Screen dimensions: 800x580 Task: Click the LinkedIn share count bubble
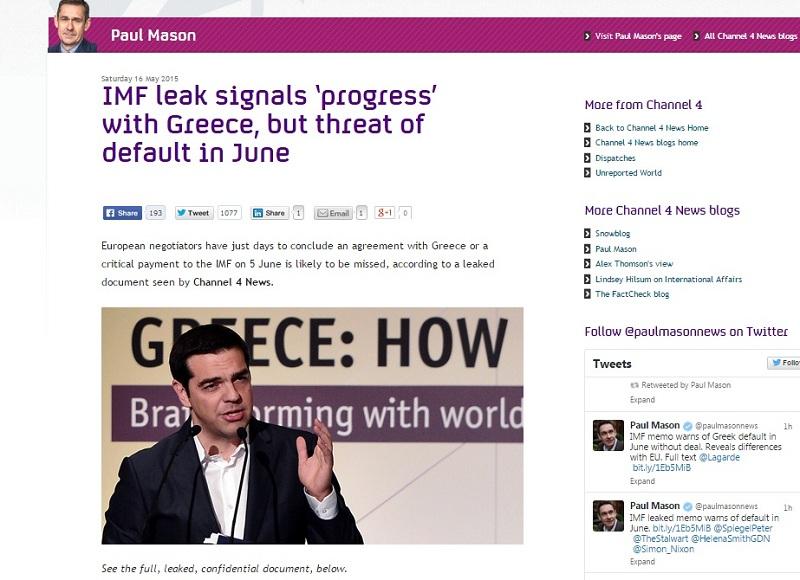click(298, 213)
